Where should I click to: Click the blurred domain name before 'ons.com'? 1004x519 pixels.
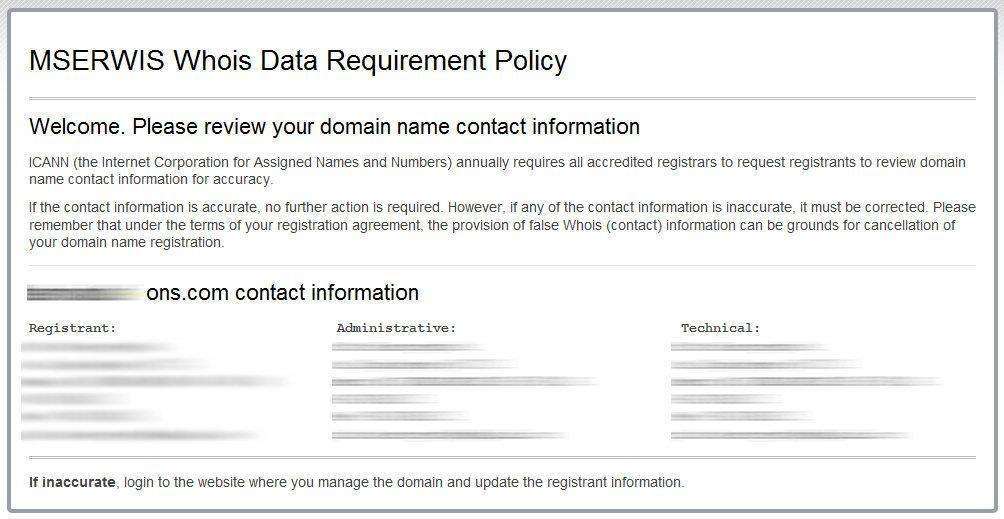(x=85, y=293)
